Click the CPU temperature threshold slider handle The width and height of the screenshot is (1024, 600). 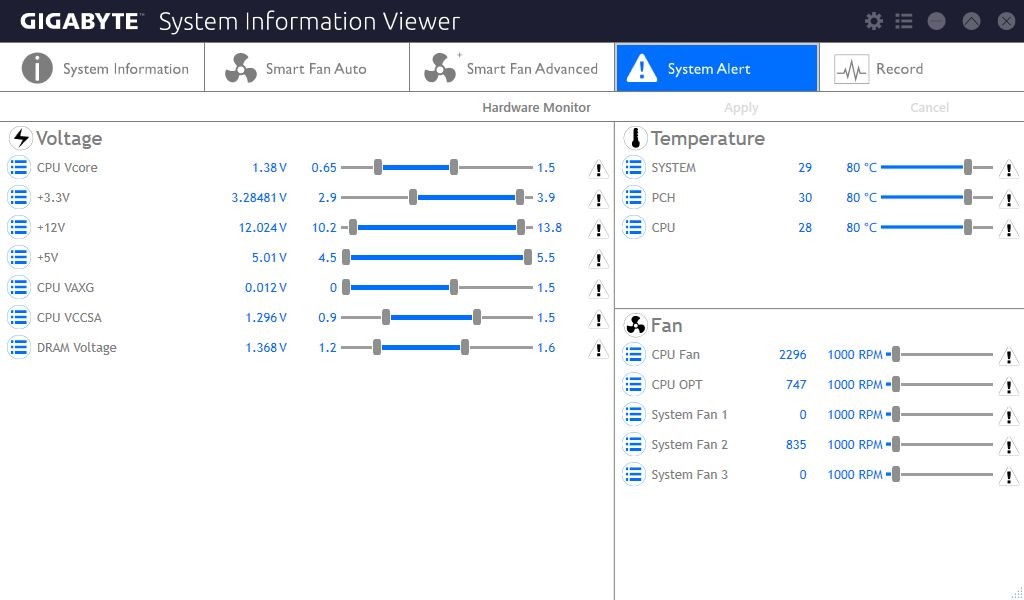coord(968,228)
